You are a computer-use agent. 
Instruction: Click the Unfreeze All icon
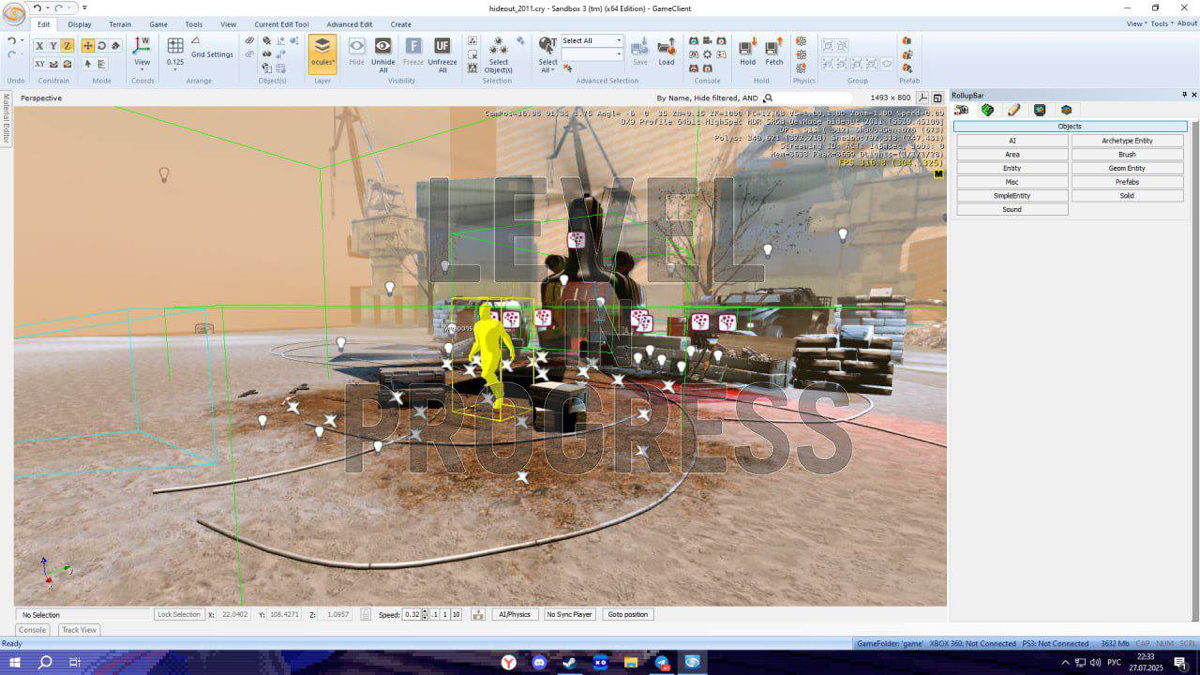point(442,46)
